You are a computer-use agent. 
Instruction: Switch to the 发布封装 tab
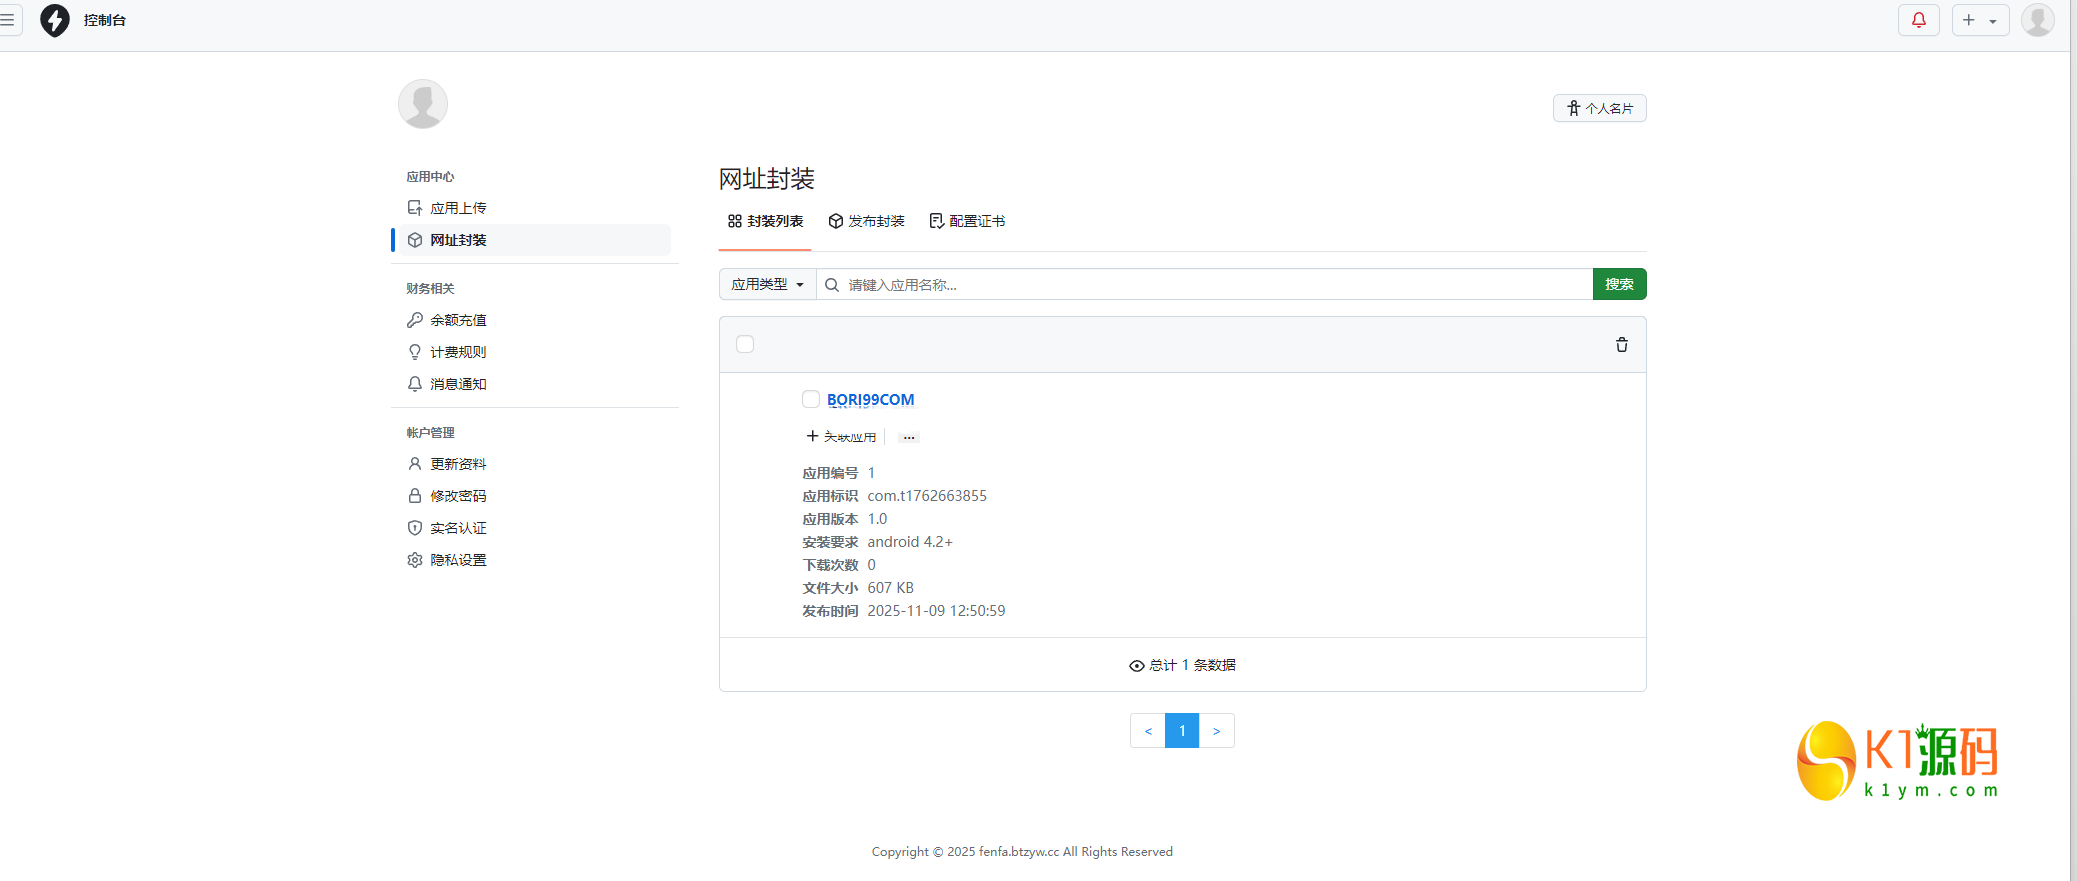[866, 221]
